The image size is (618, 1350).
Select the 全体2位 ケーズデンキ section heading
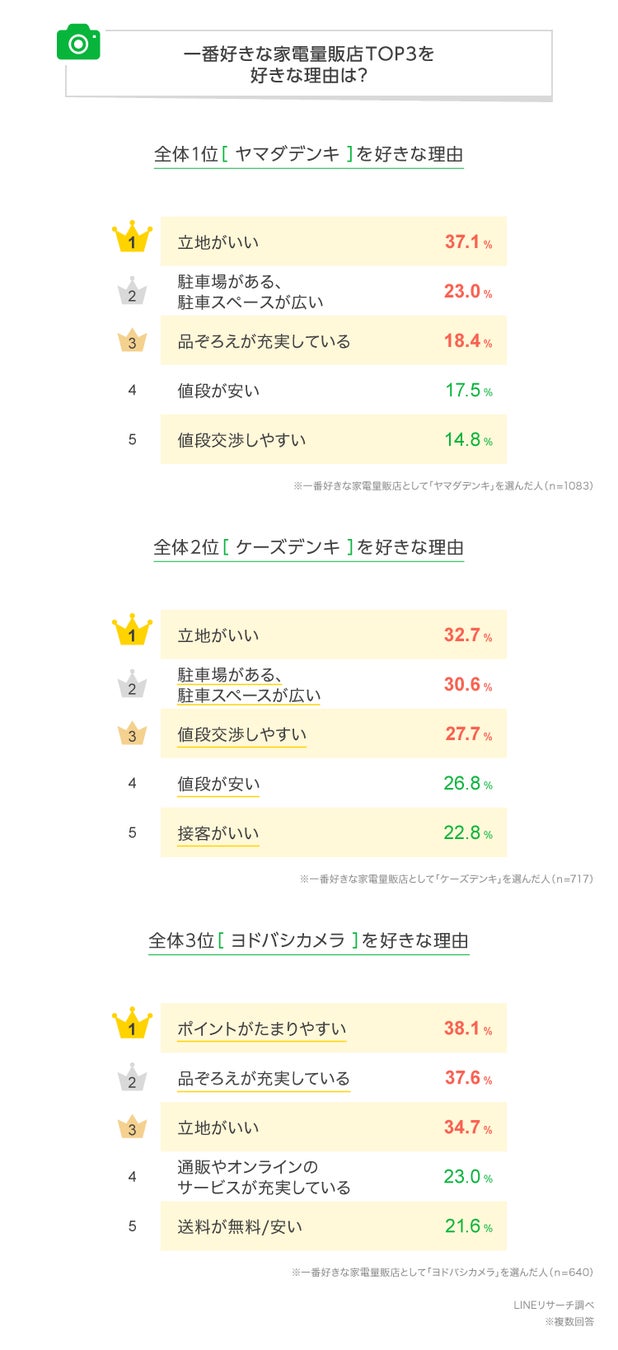click(308, 548)
